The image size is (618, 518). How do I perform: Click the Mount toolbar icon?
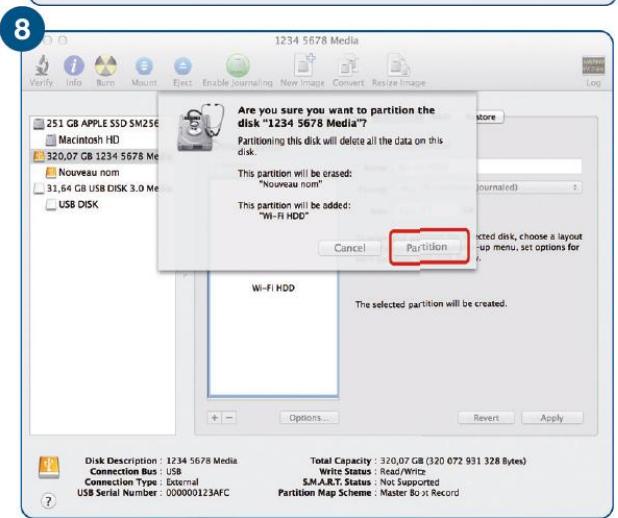(144, 66)
